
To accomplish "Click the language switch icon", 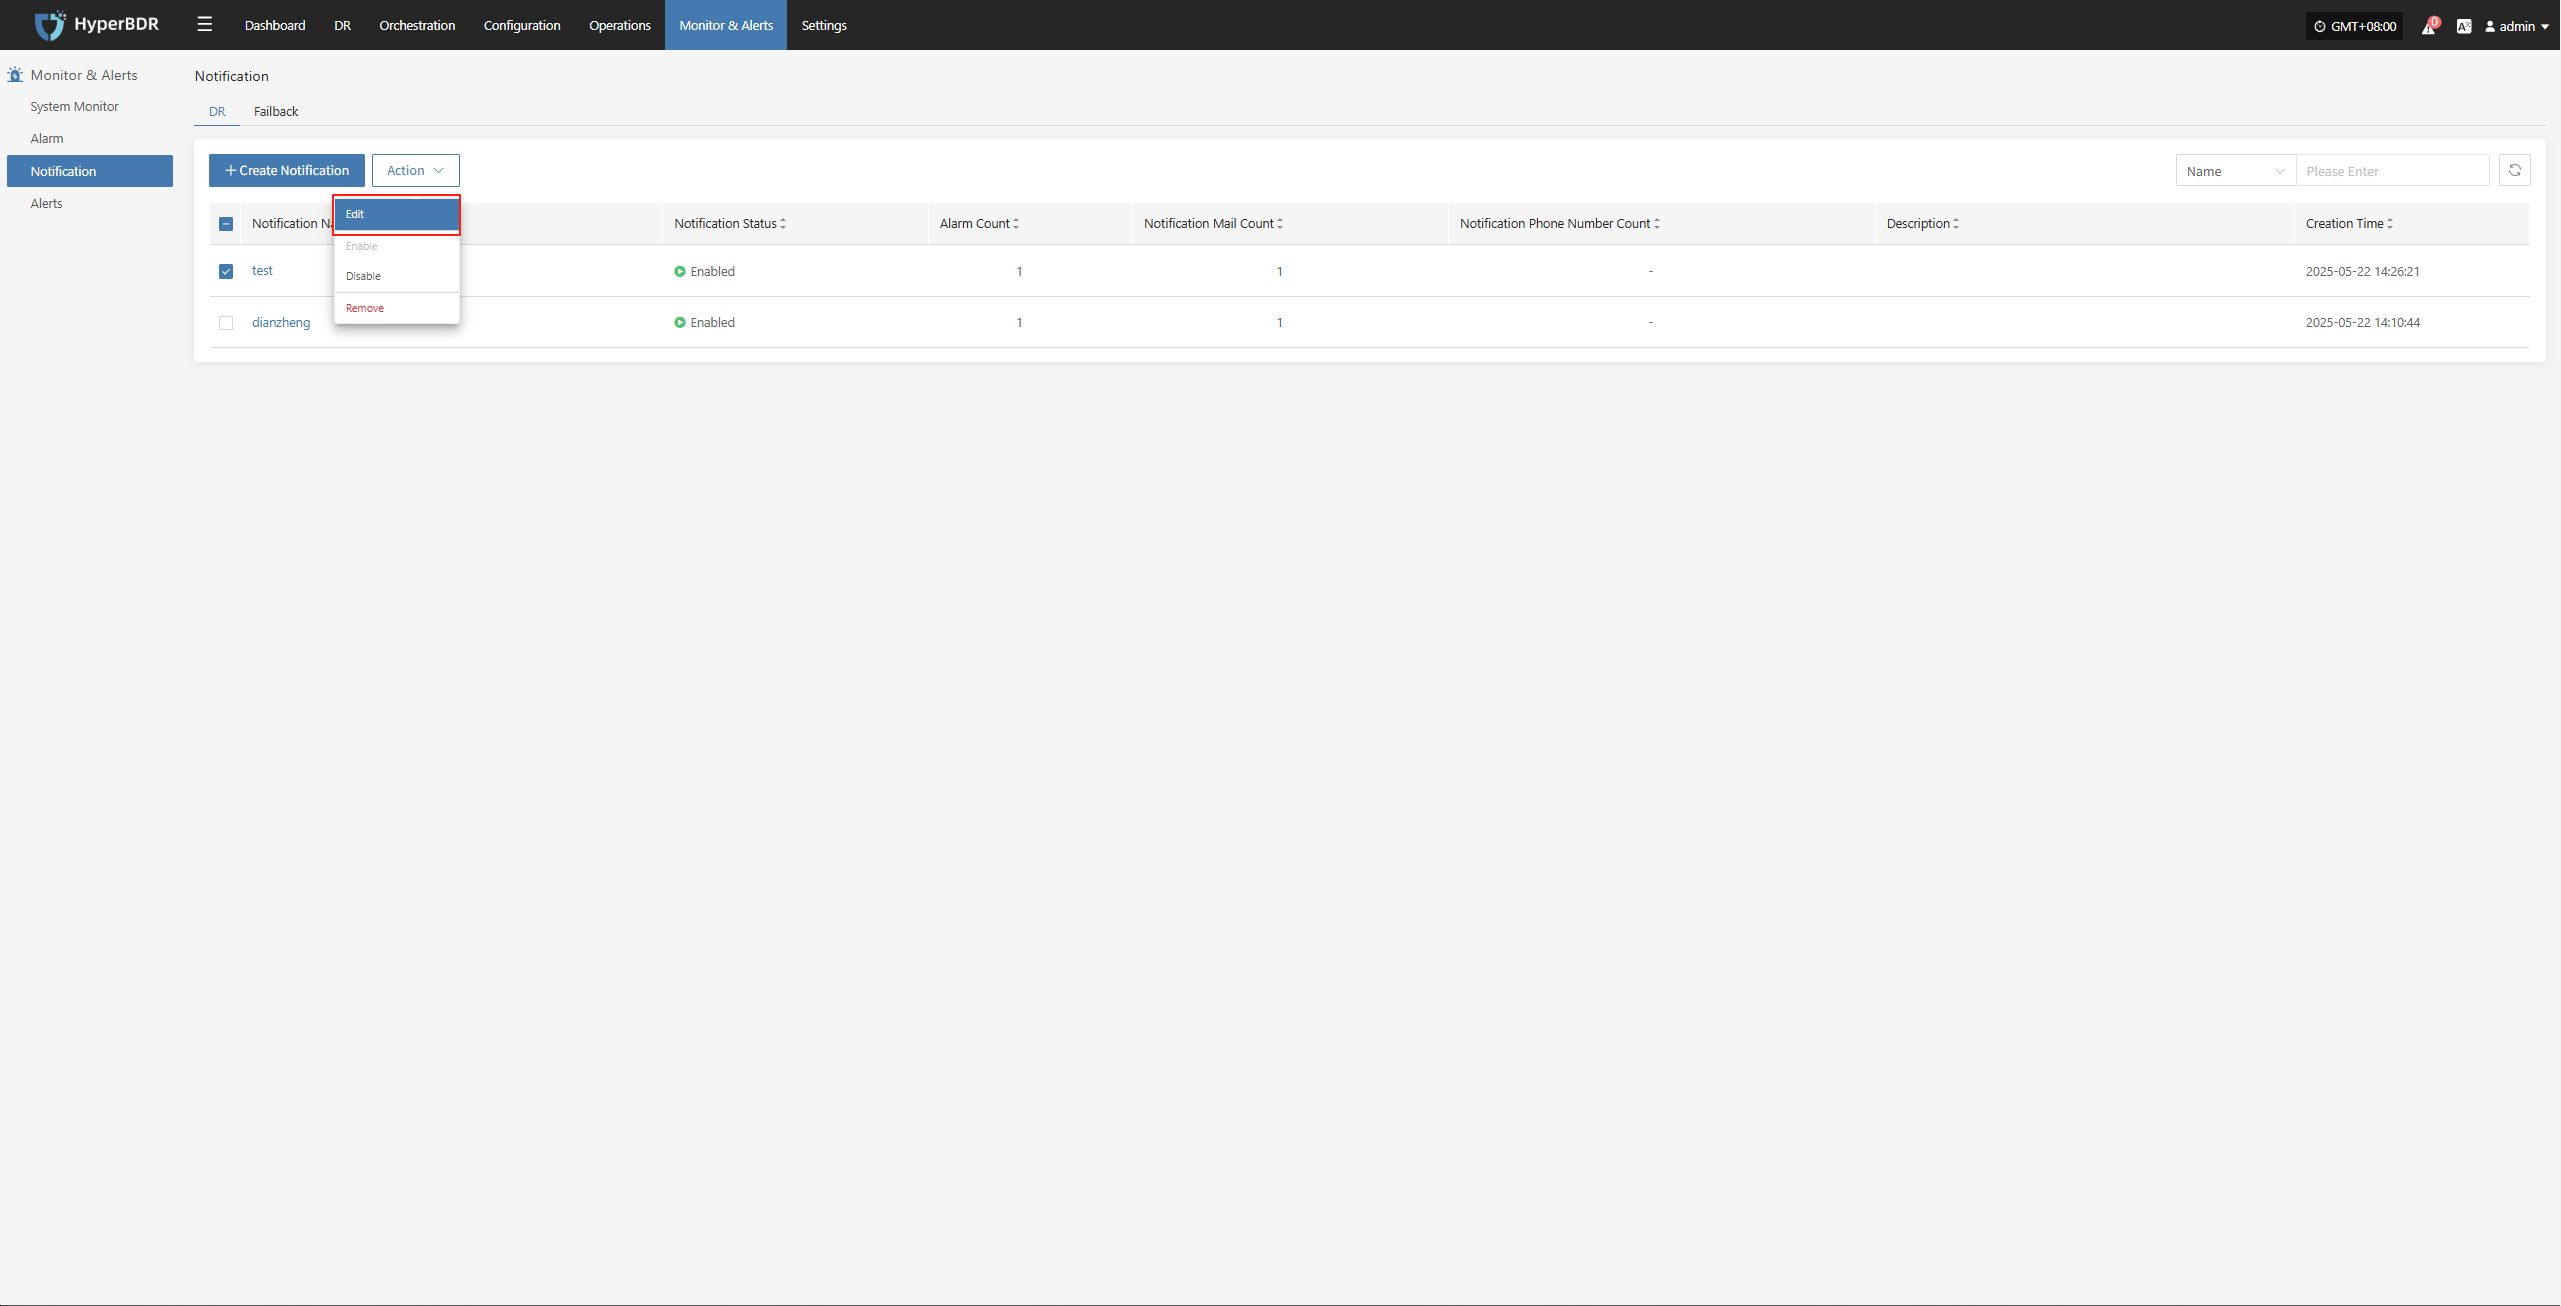I will (2464, 26).
